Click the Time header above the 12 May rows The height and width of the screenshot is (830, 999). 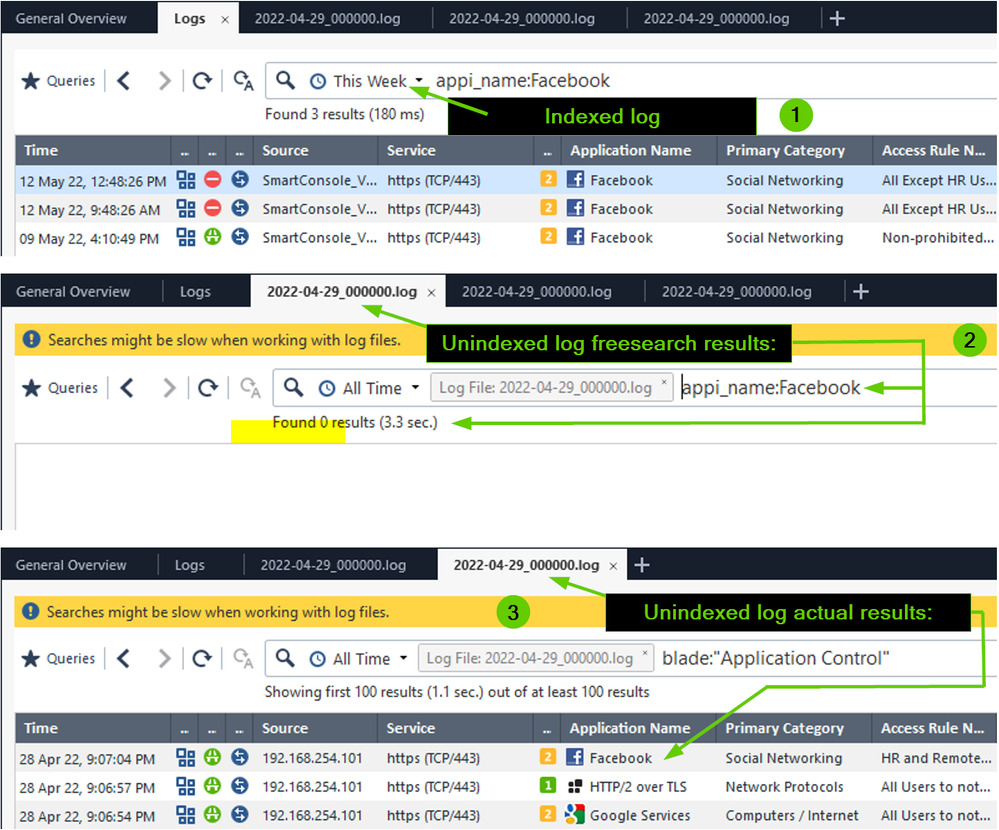click(41, 150)
